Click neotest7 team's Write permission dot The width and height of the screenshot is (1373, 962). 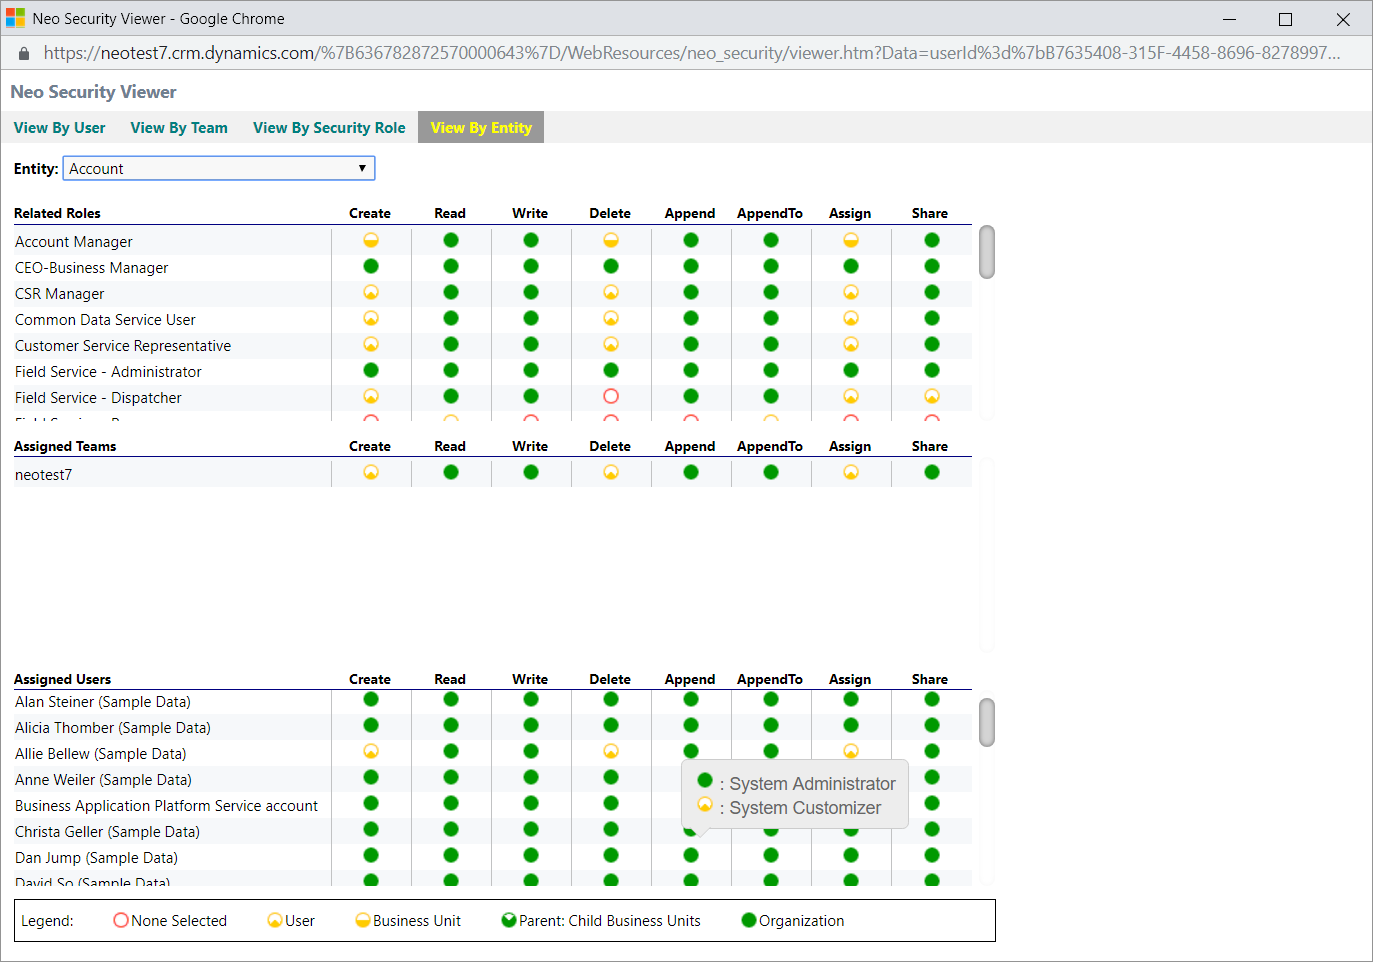click(x=531, y=472)
